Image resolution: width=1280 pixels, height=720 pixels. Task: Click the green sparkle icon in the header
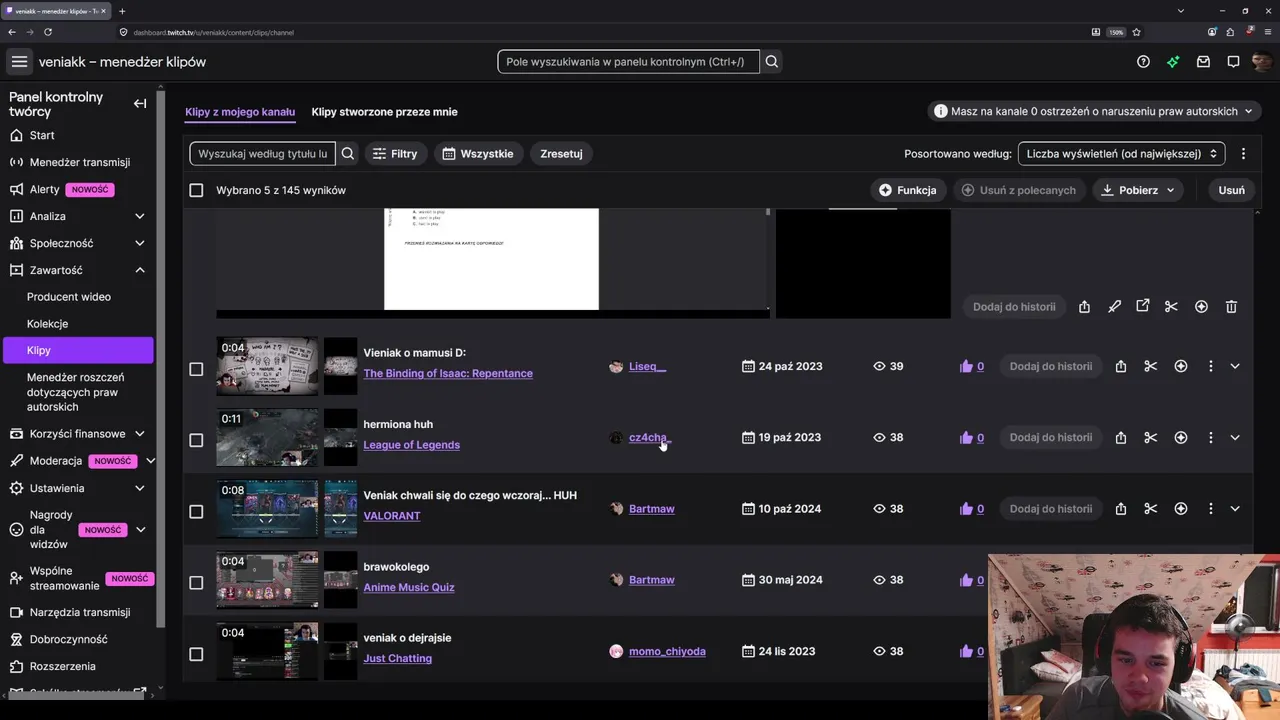click(x=1173, y=62)
